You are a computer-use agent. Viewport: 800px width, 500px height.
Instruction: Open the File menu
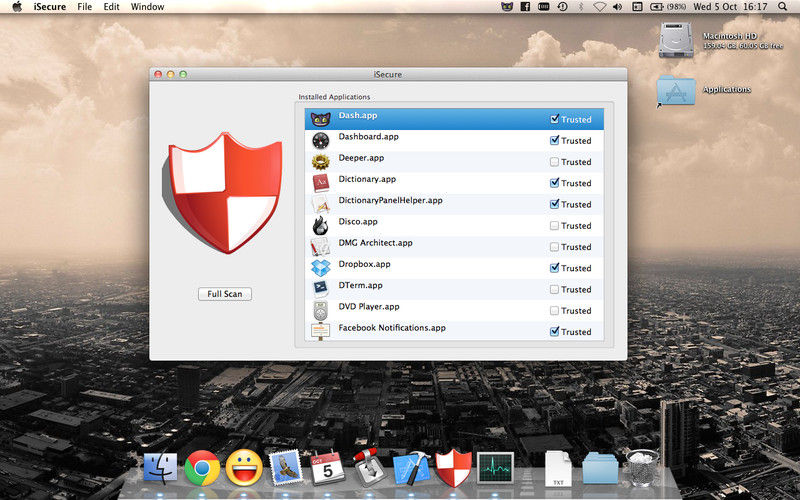coord(85,7)
